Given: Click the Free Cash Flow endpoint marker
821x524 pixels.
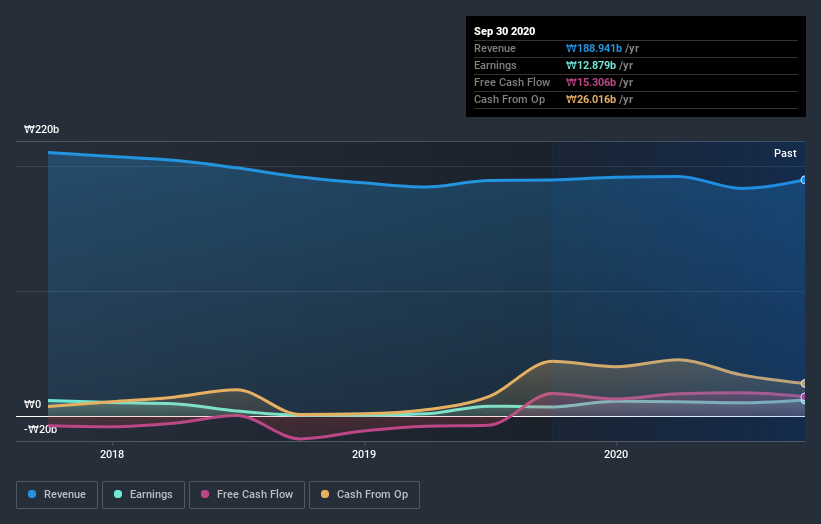Looking at the screenshot, I should 804,397.
